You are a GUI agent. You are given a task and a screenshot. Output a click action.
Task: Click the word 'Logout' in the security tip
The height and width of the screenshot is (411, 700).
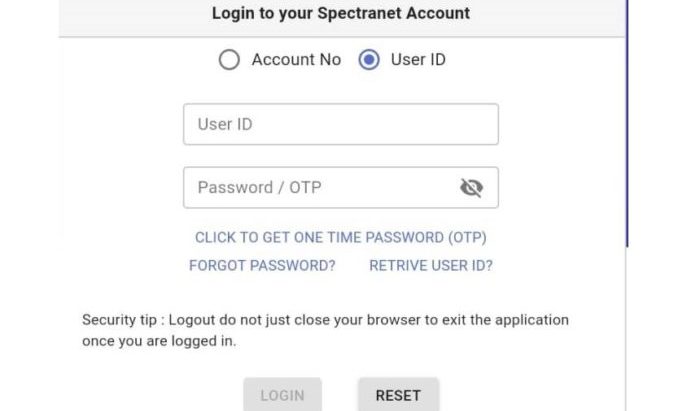(192, 320)
